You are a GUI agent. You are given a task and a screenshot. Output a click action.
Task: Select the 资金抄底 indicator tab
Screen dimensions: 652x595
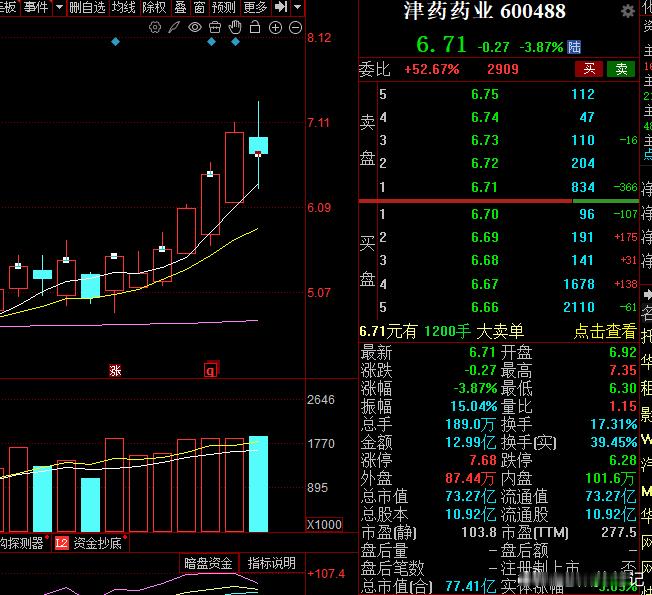tap(98, 543)
